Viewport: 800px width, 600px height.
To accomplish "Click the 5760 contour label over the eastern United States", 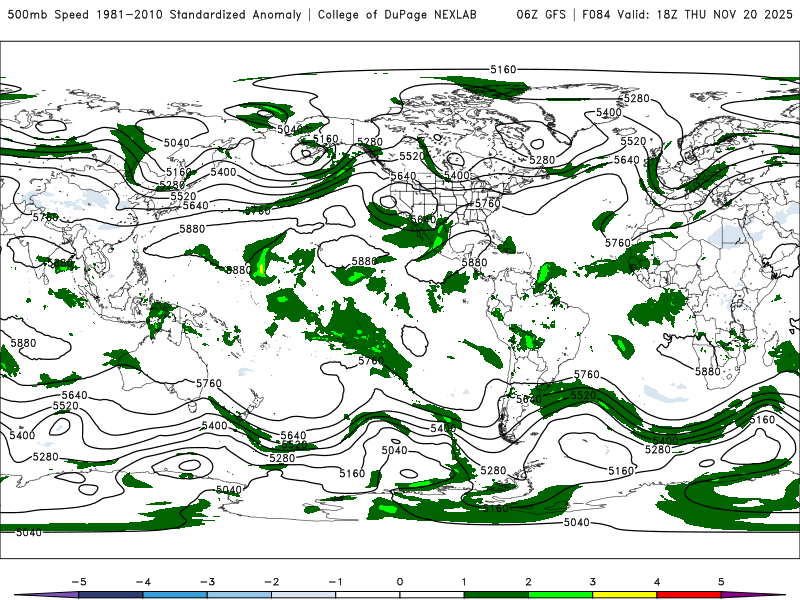I will click(x=488, y=203).
